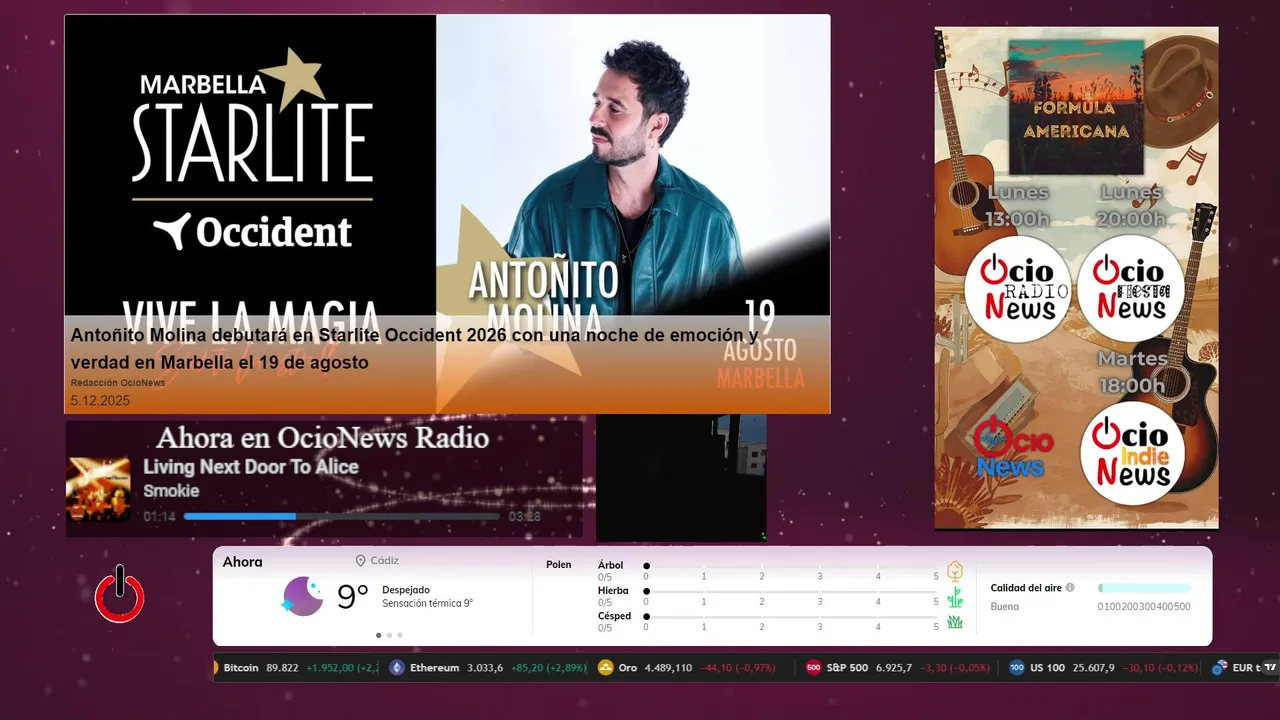Viewport: 1280px width, 720px height.
Task: Click the Ahora en OcioNews Radio heading
Action: click(x=322, y=438)
